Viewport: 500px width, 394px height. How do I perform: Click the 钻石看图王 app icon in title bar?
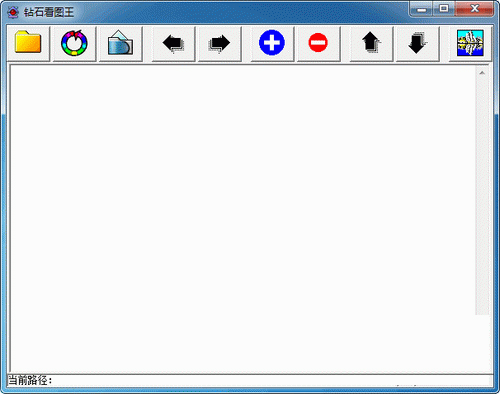tap(13, 12)
